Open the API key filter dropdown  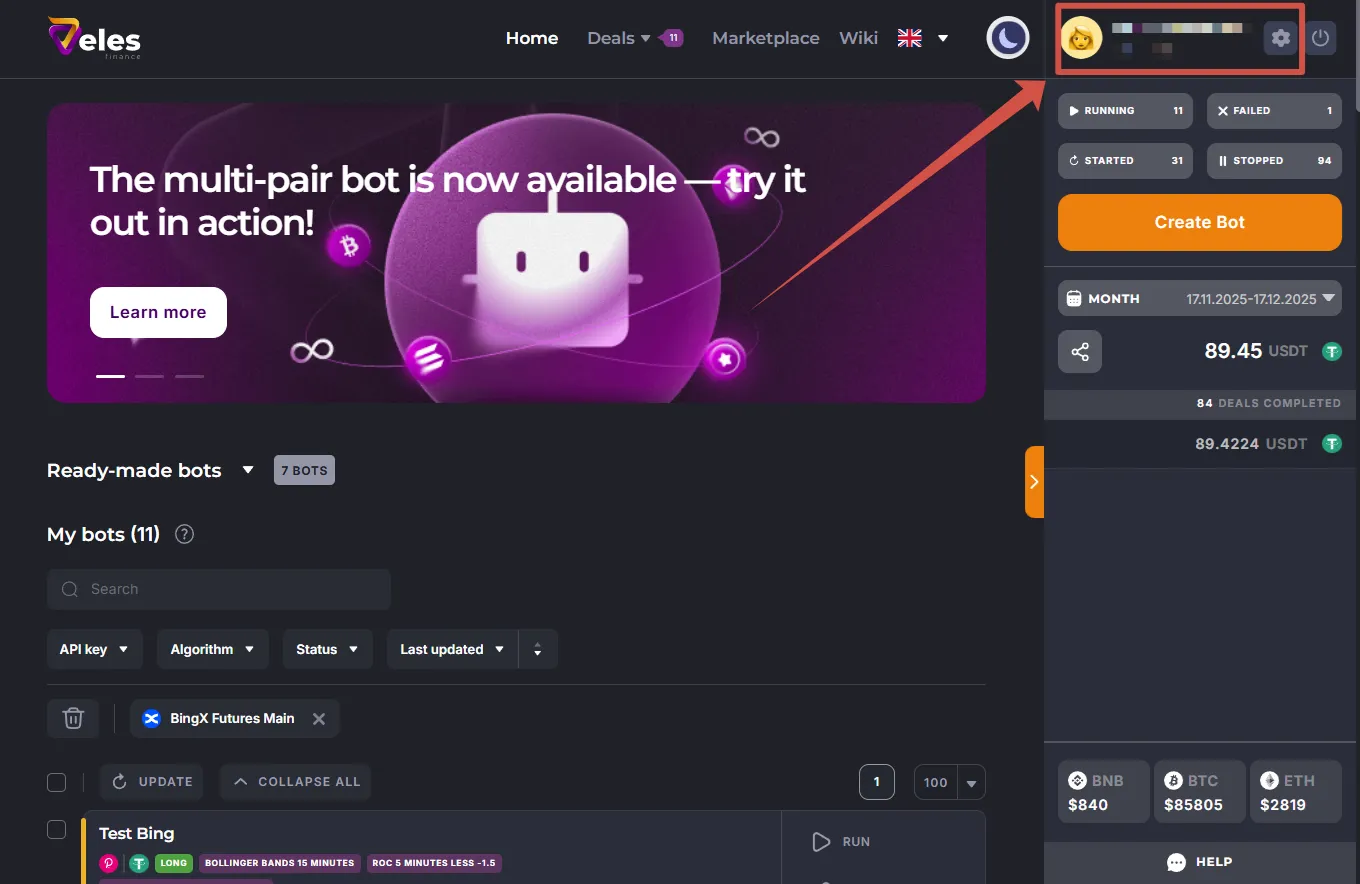click(94, 649)
